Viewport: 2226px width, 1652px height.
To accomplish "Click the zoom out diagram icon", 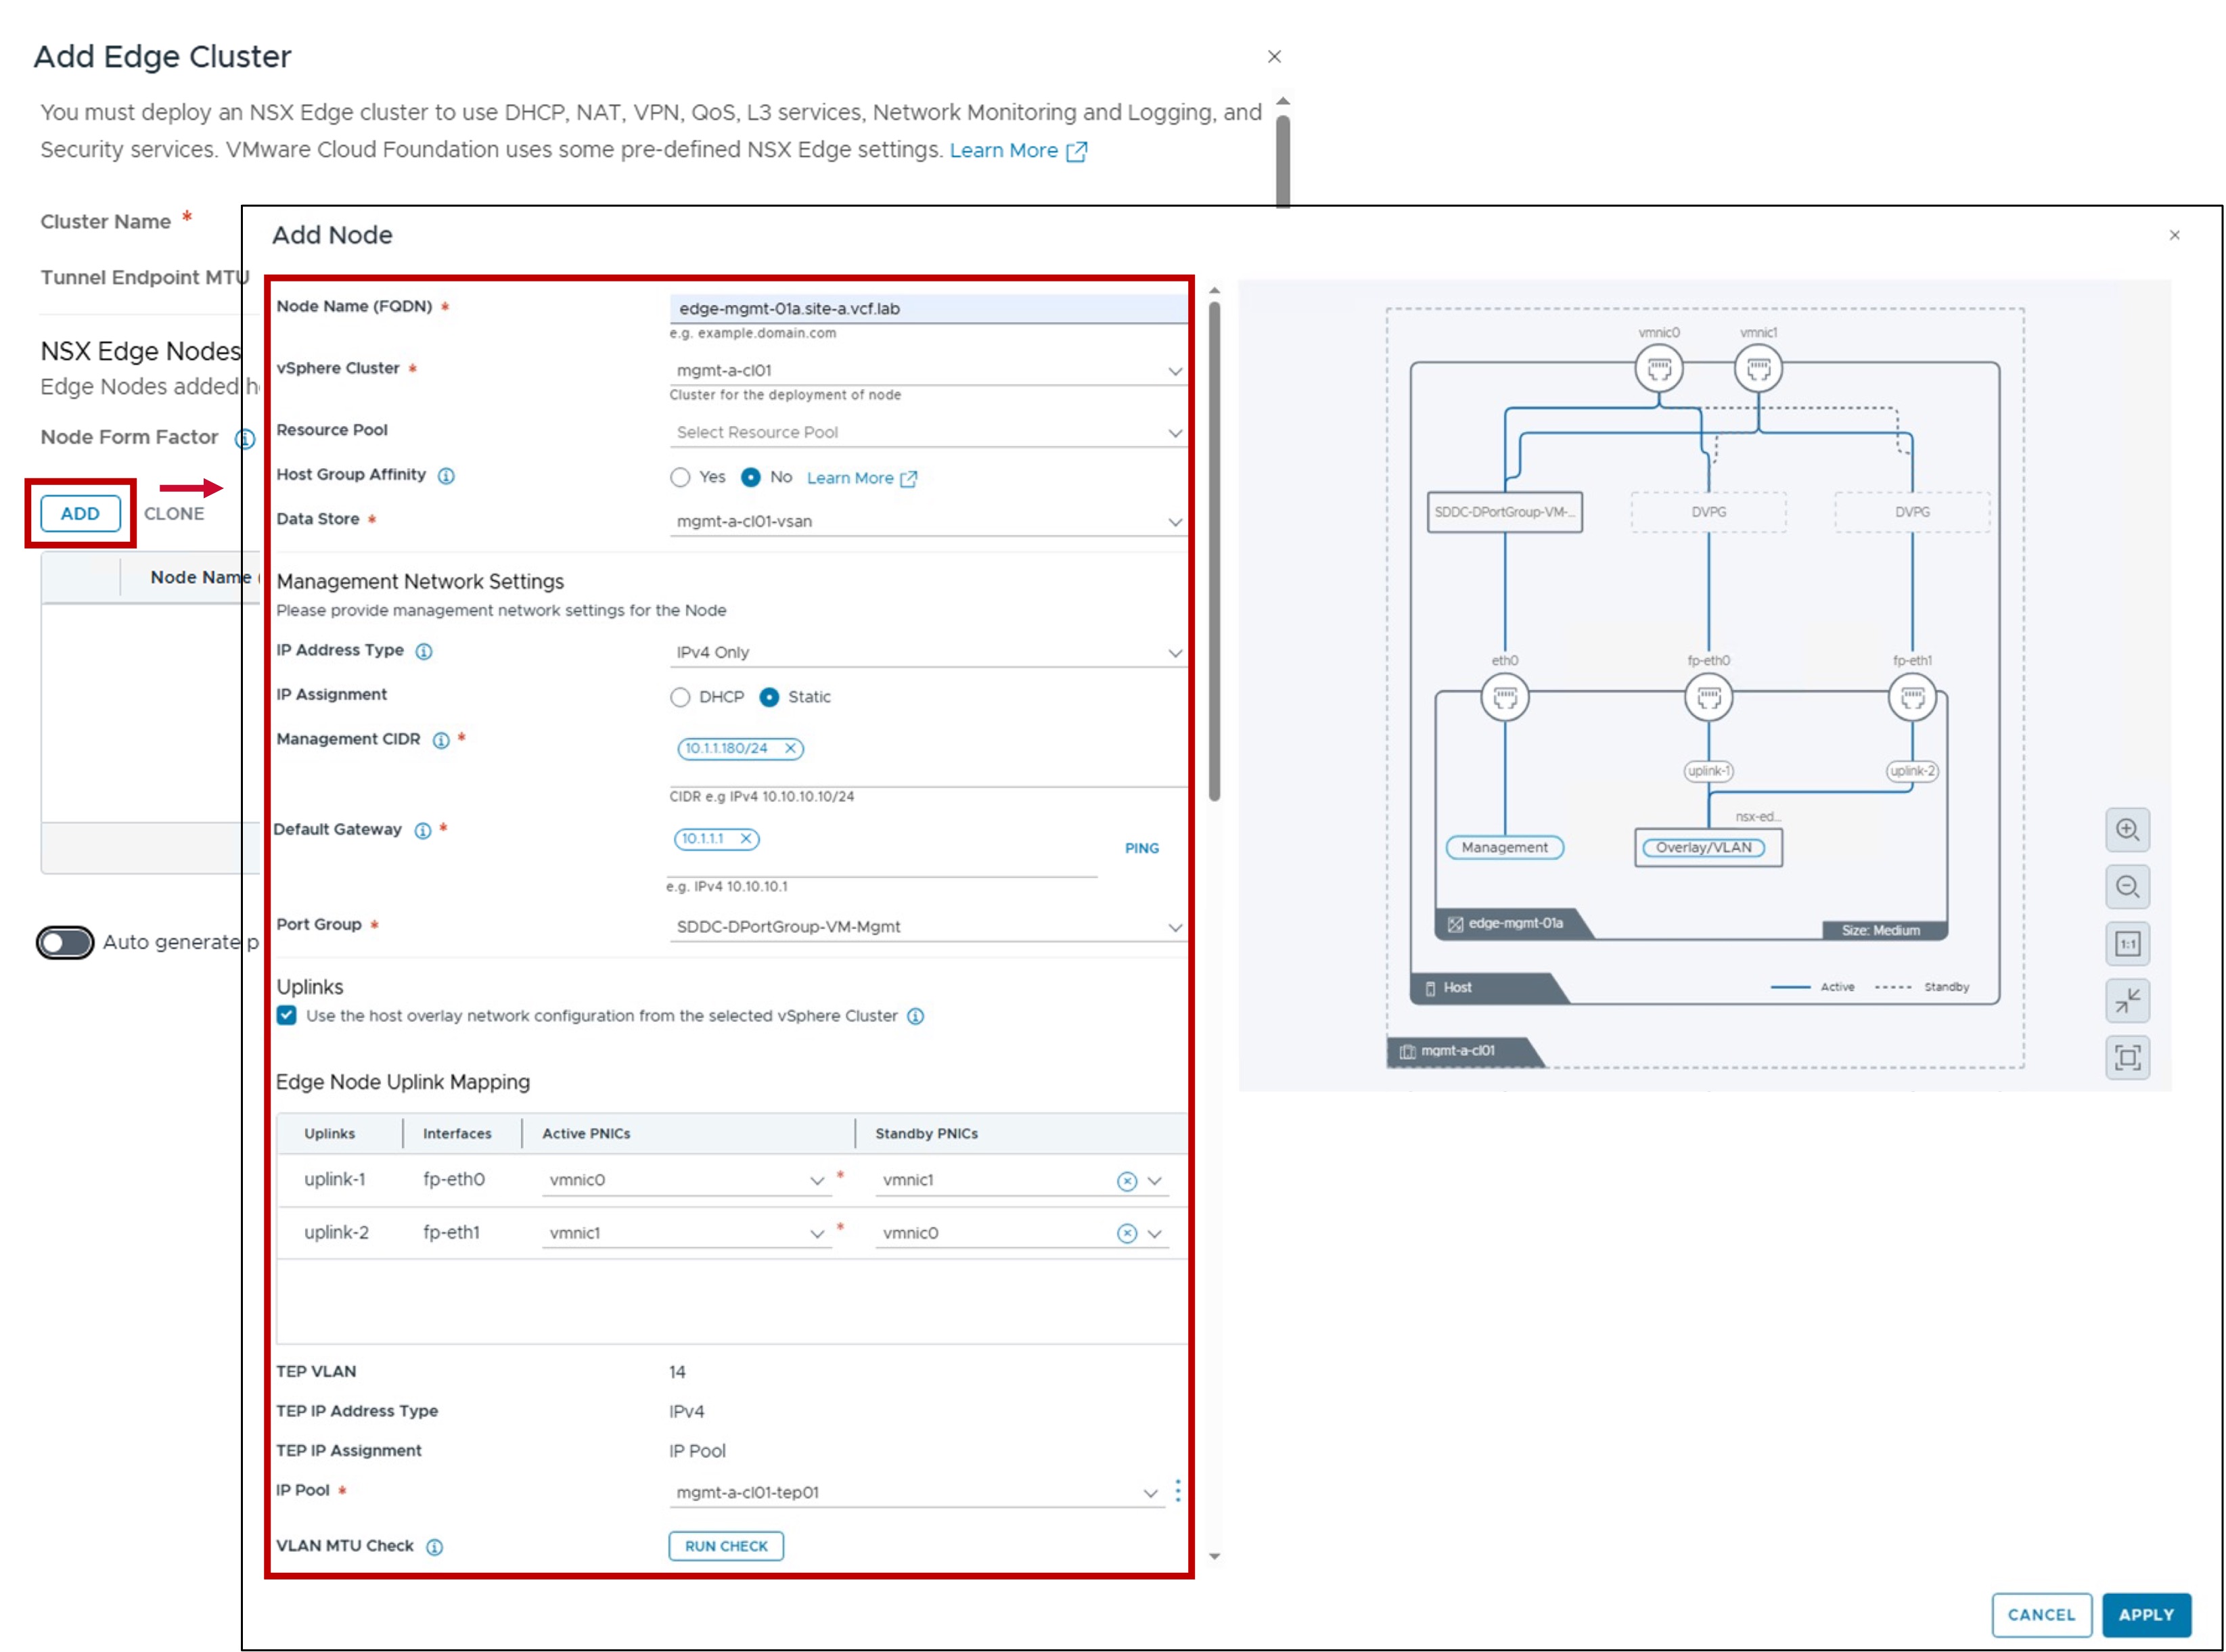I will pos(2127,887).
